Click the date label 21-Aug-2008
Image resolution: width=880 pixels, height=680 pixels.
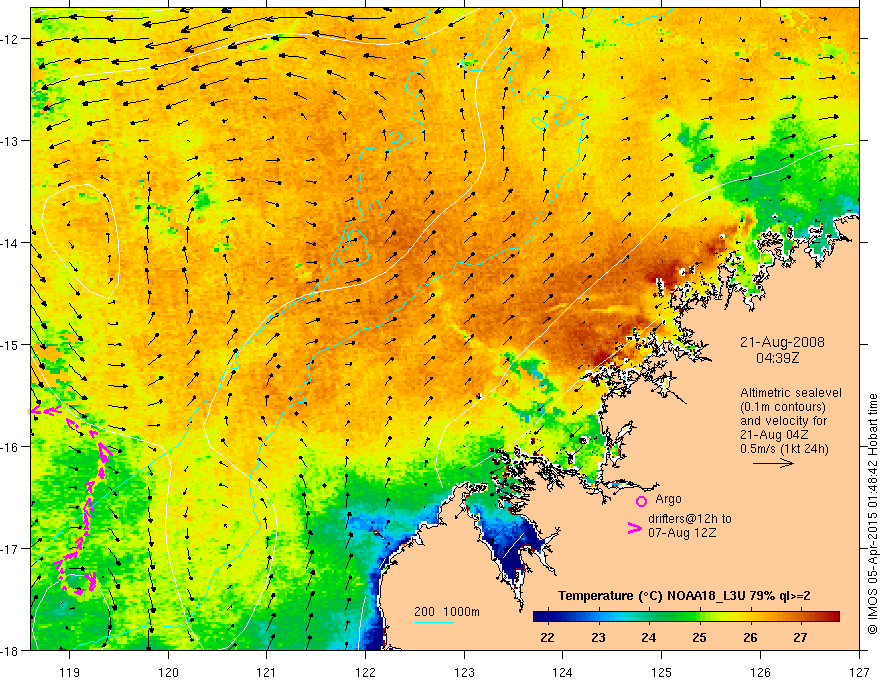(x=782, y=342)
